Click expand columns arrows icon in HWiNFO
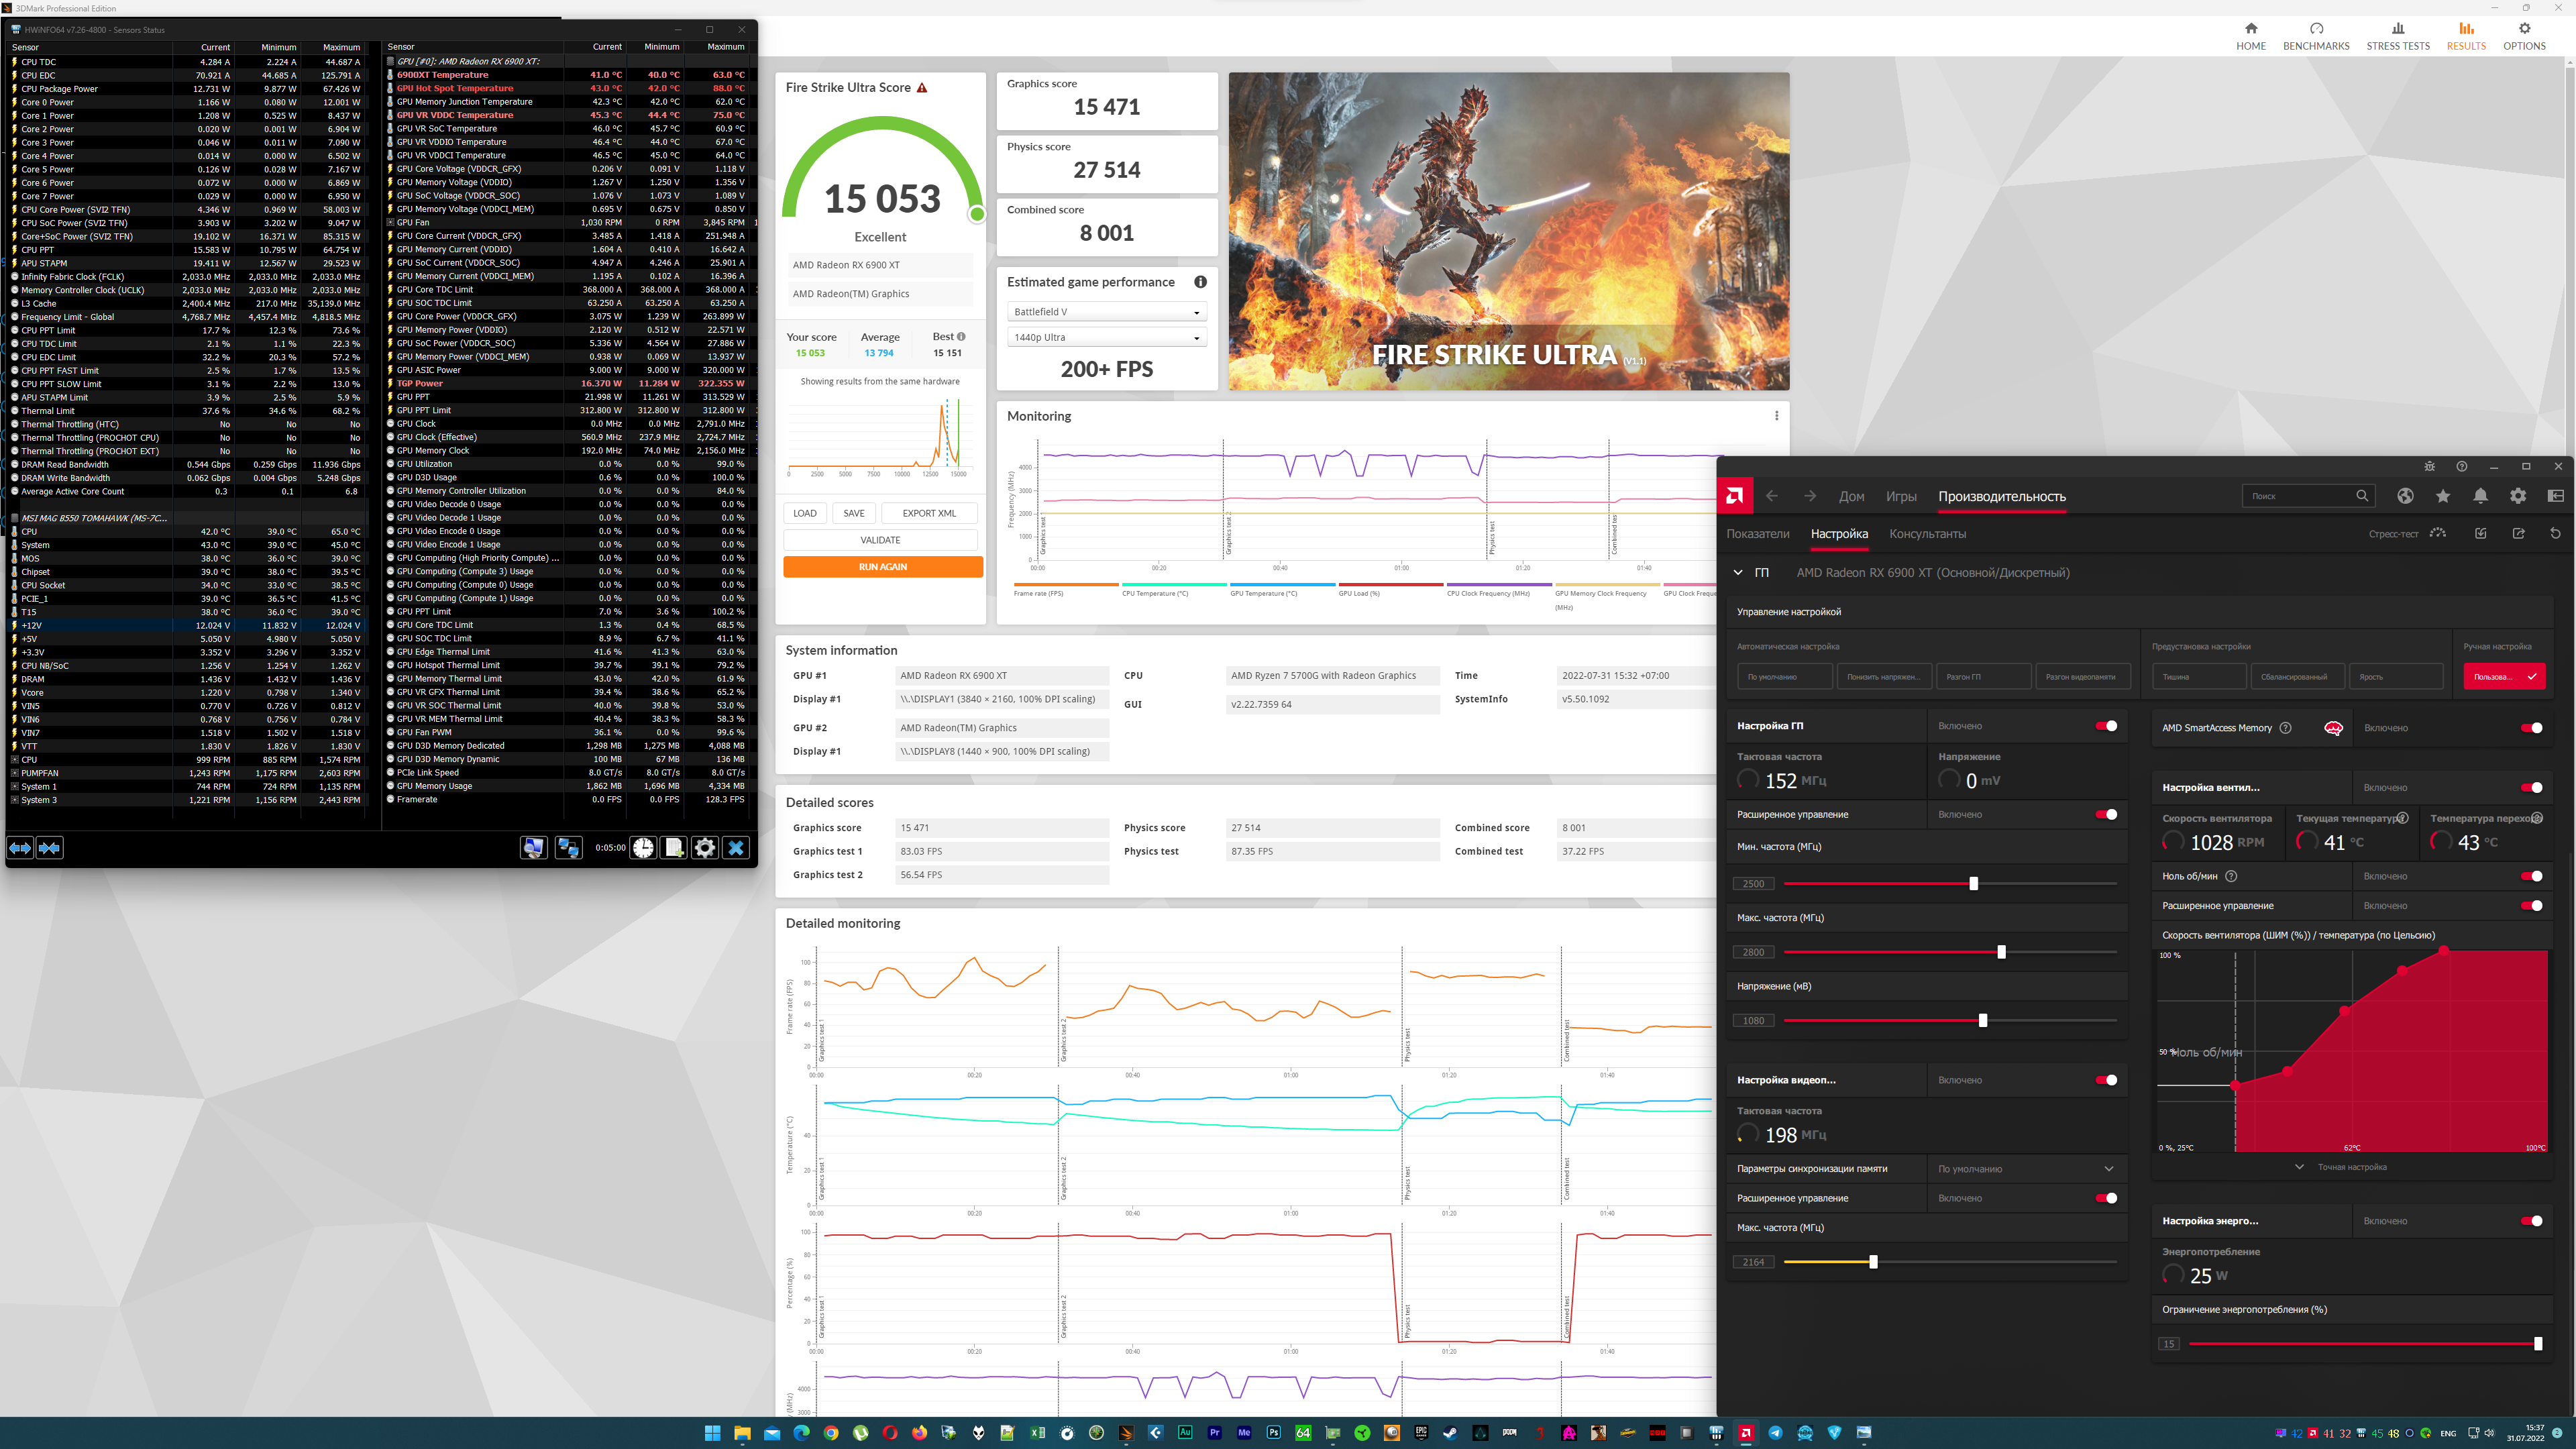 click(20, 848)
